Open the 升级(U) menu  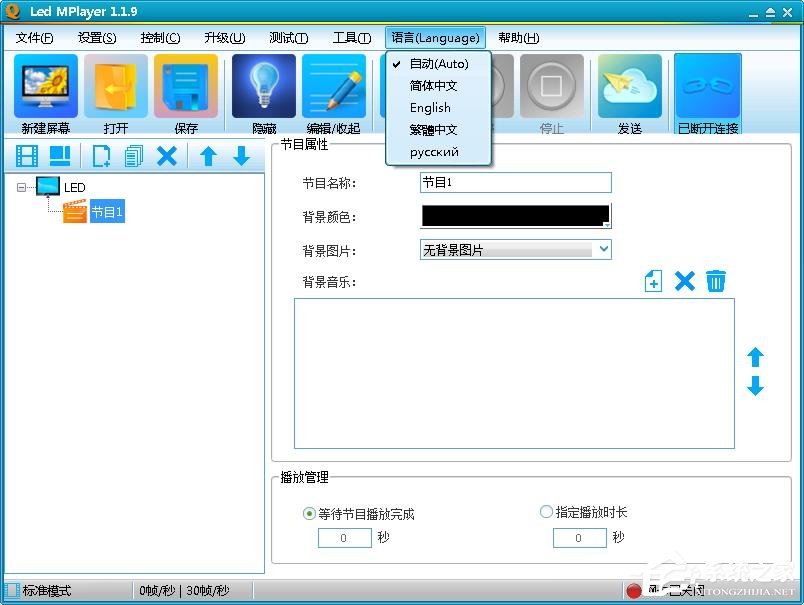tap(225, 38)
